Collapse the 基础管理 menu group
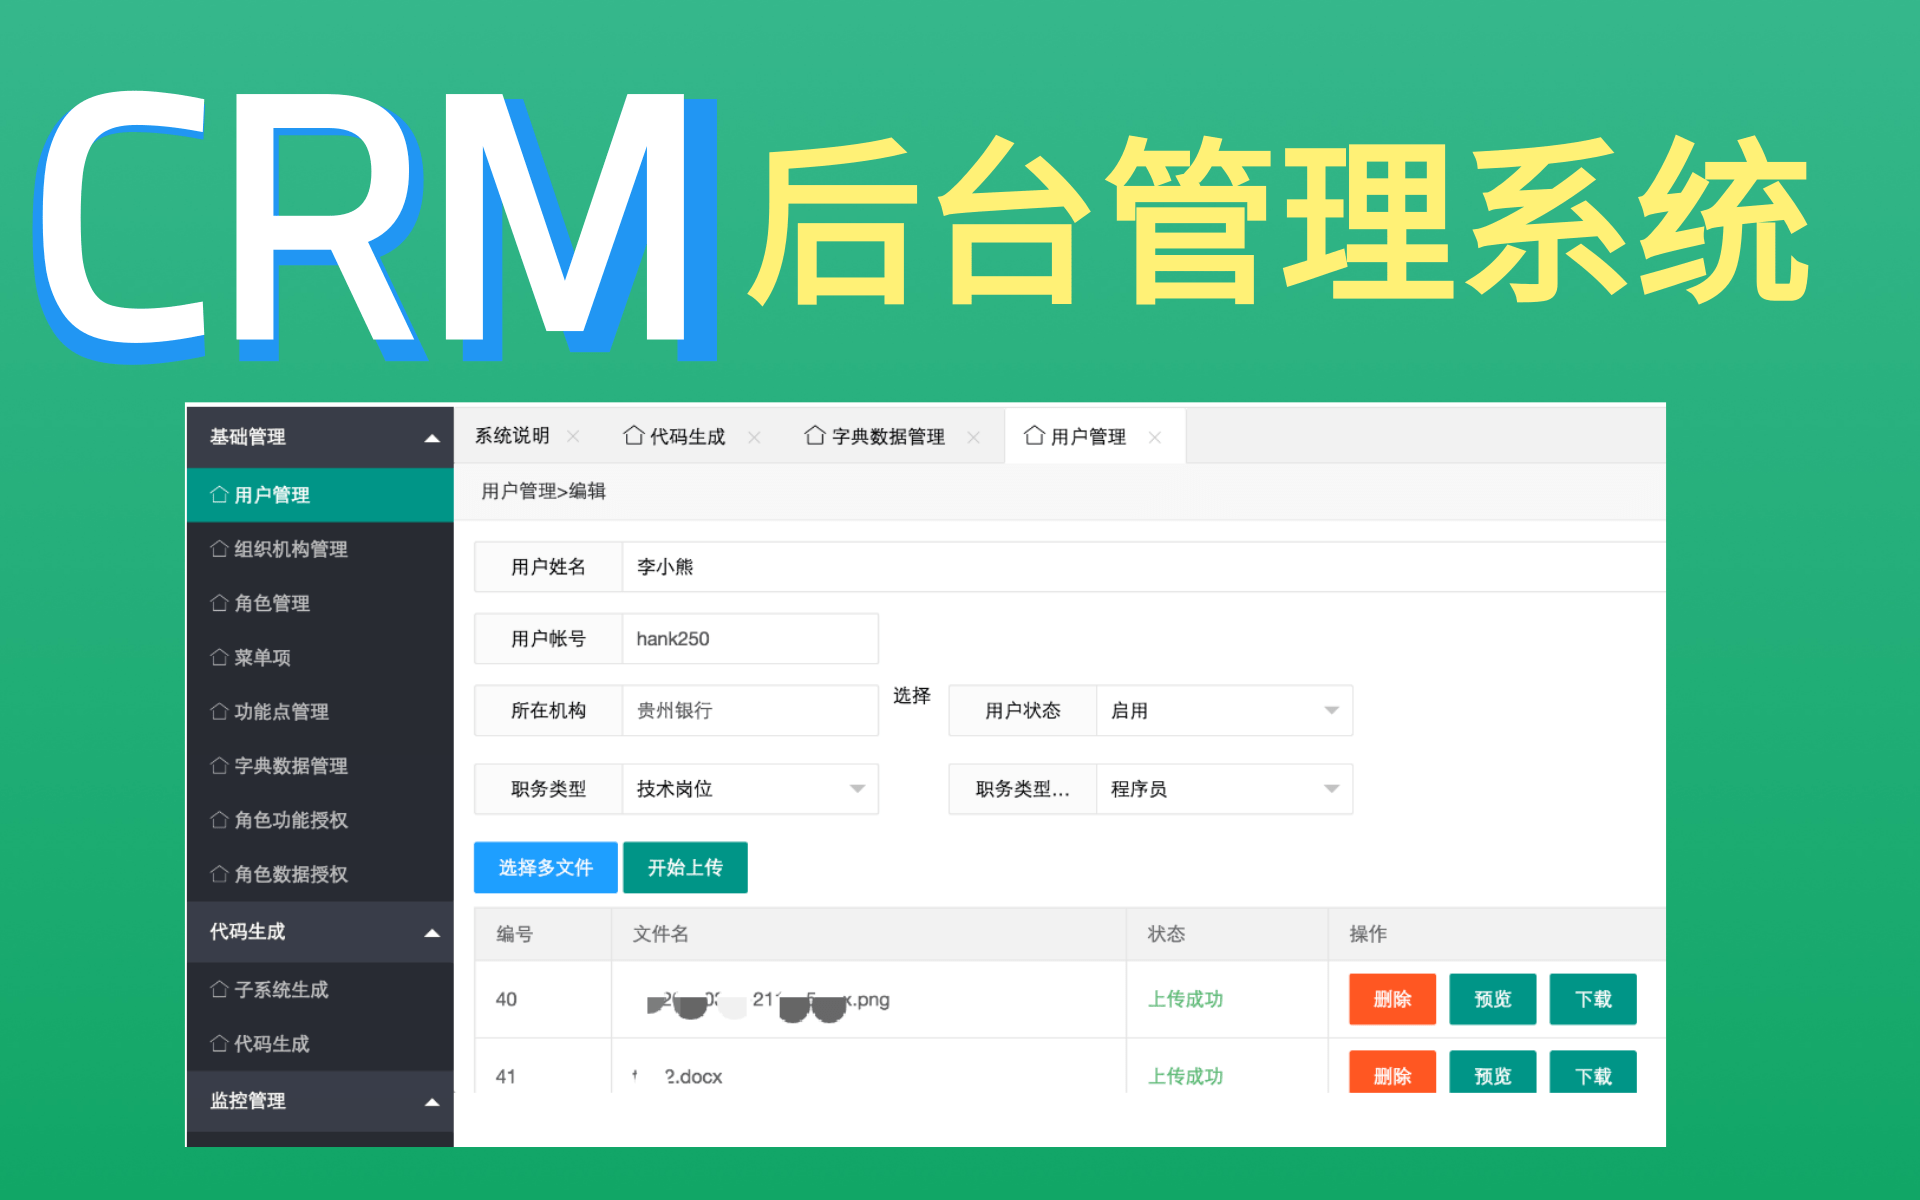Screen dimensions: 1920x1200 [x=432, y=438]
